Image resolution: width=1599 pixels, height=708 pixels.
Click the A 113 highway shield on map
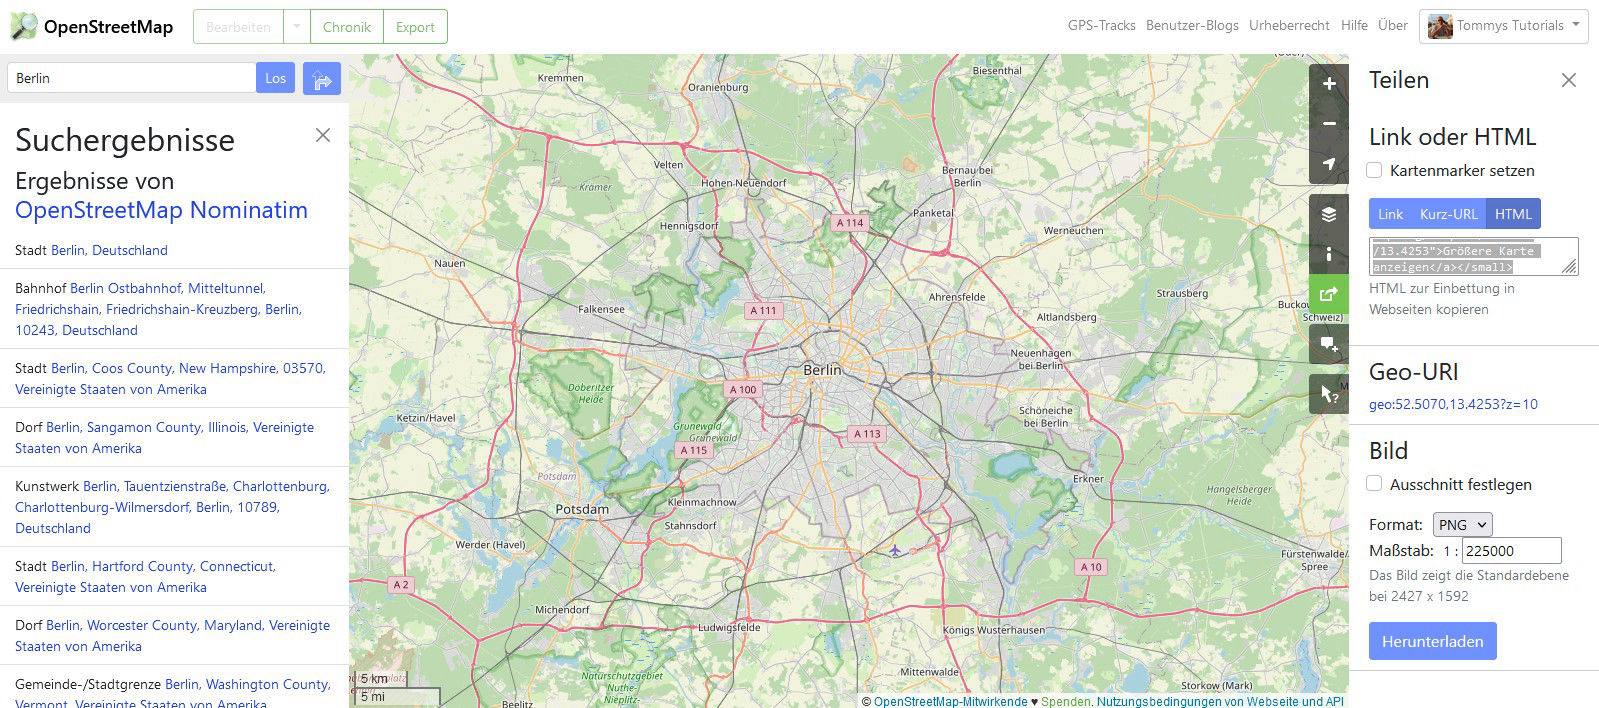click(x=867, y=433)
